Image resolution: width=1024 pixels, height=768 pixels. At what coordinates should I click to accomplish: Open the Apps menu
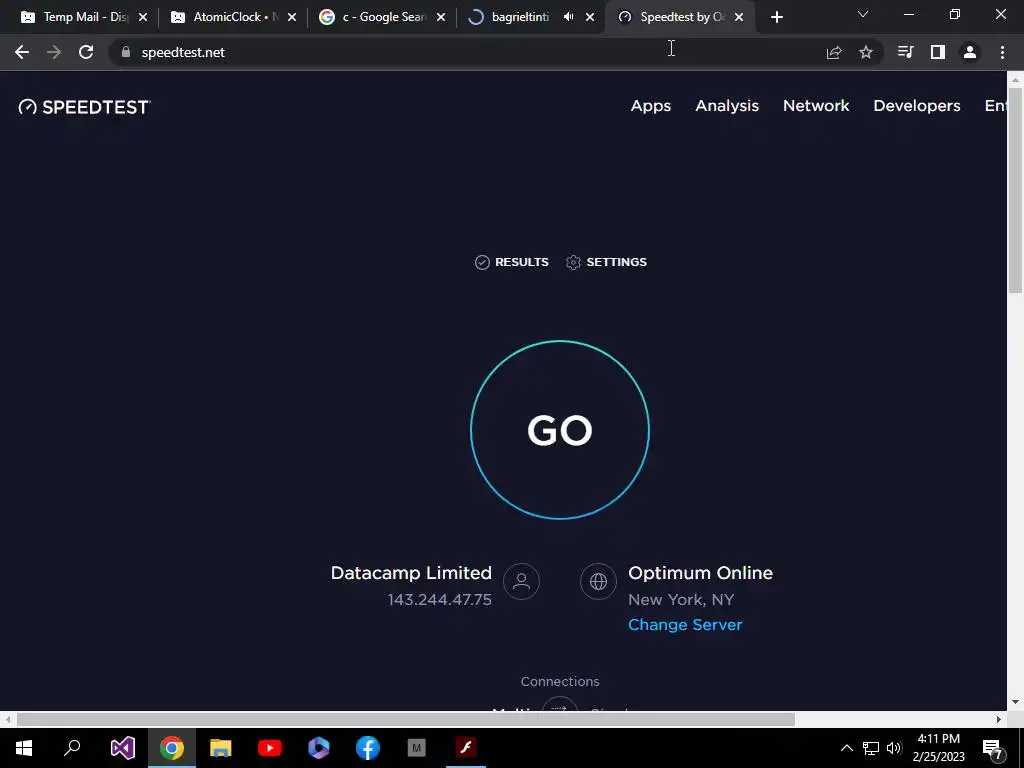[650, 106]
